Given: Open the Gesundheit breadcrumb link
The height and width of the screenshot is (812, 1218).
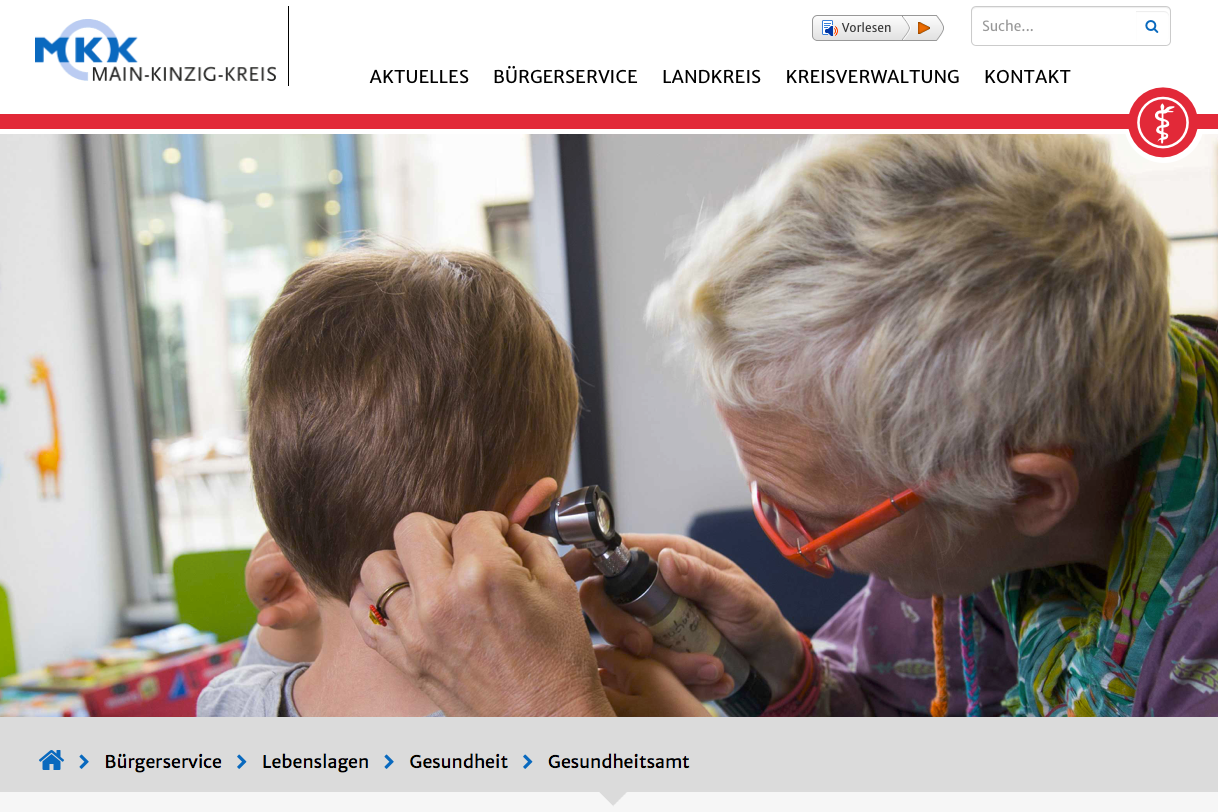Looking at the screenshot, I should pos(459,762).
